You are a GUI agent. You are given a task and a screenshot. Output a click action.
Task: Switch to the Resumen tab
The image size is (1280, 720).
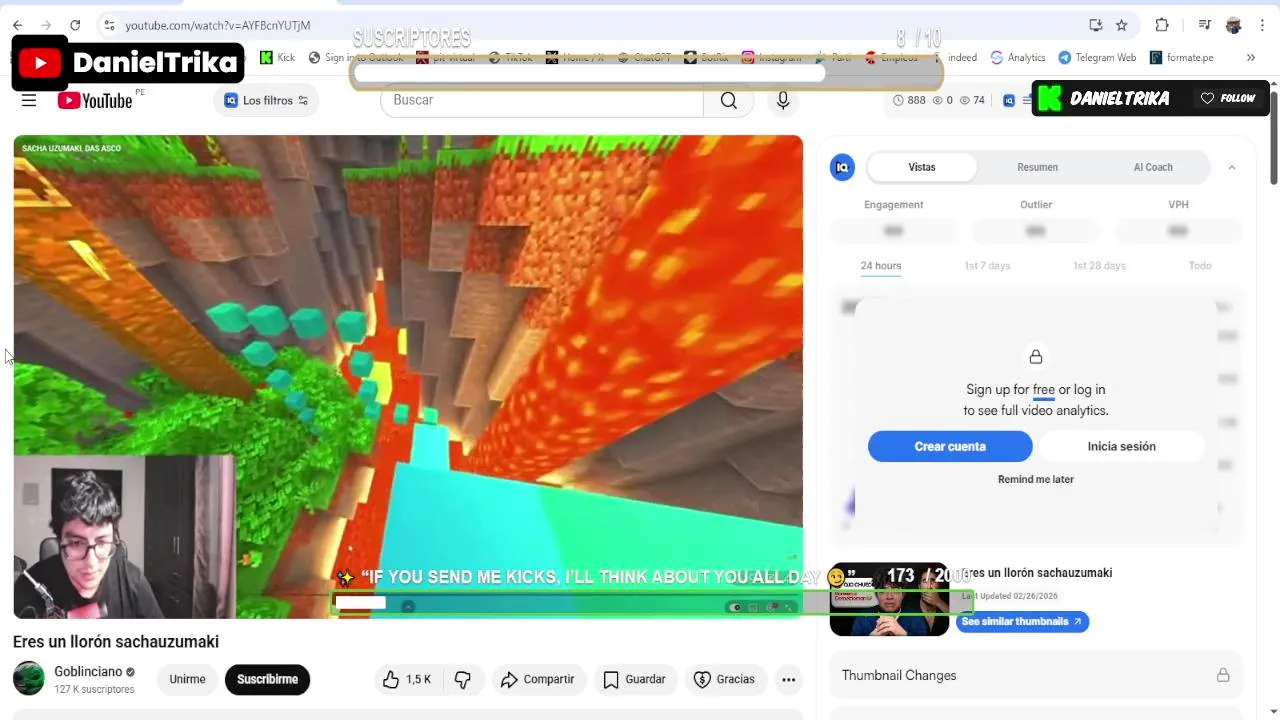point(1038,167)
